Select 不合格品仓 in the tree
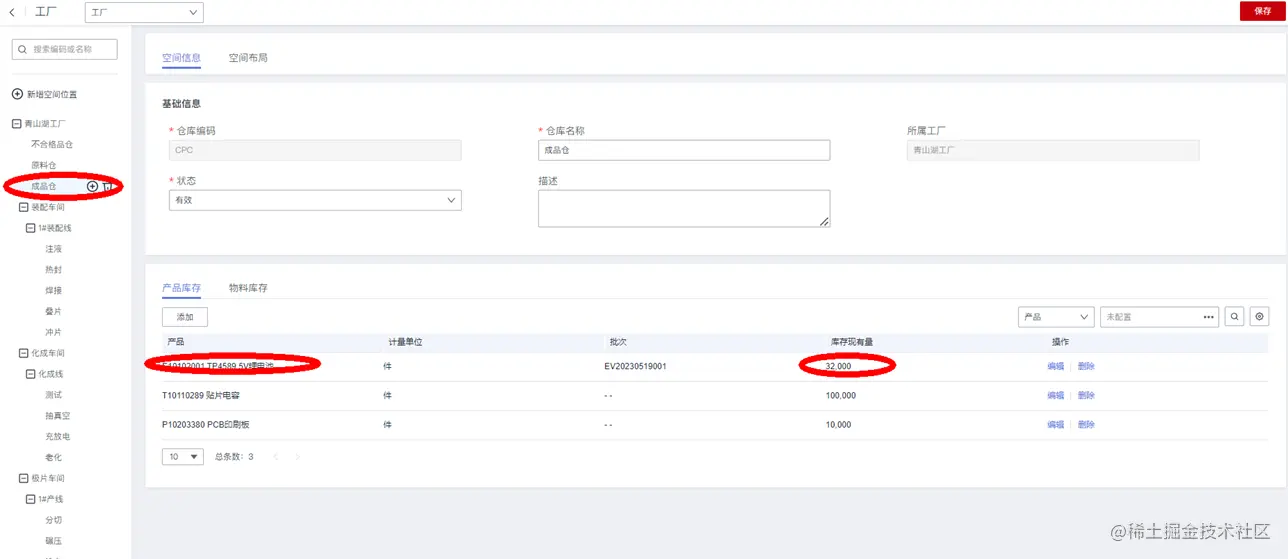This screenshot has height=559, width=1288. [52, 144]
